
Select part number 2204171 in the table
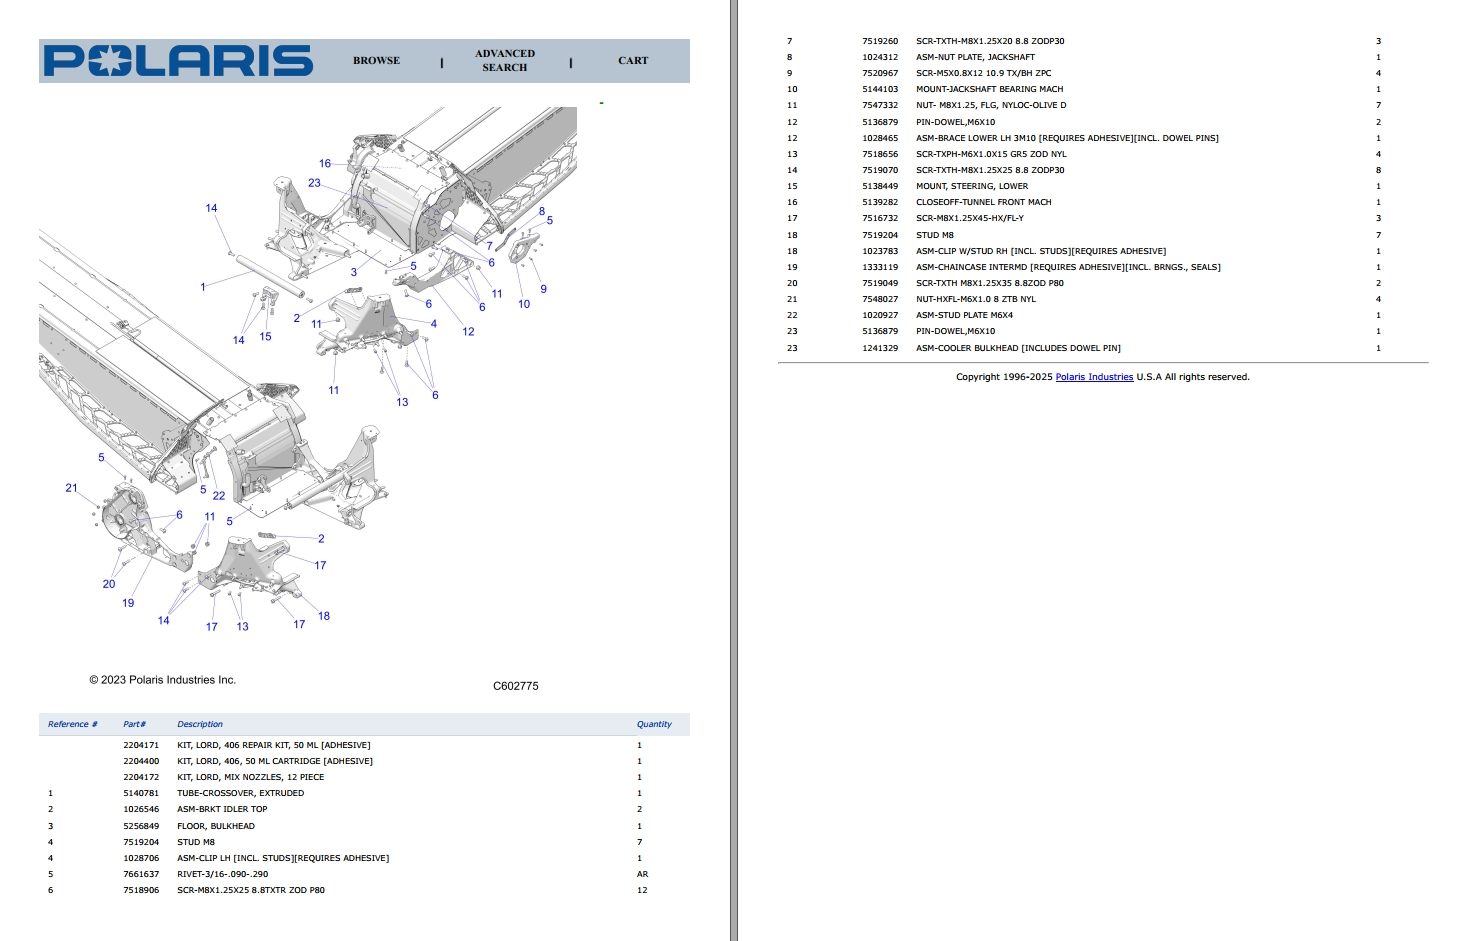[141, 745]
